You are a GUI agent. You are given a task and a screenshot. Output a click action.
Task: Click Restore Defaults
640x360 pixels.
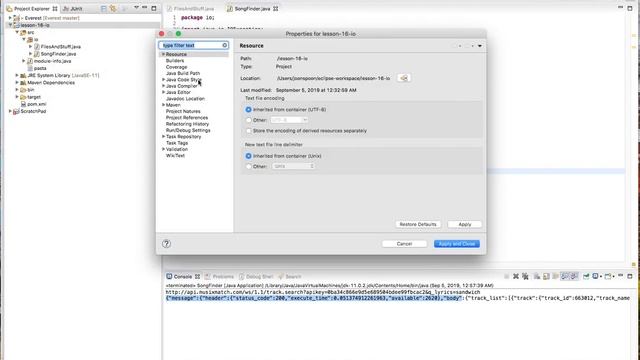418,224
